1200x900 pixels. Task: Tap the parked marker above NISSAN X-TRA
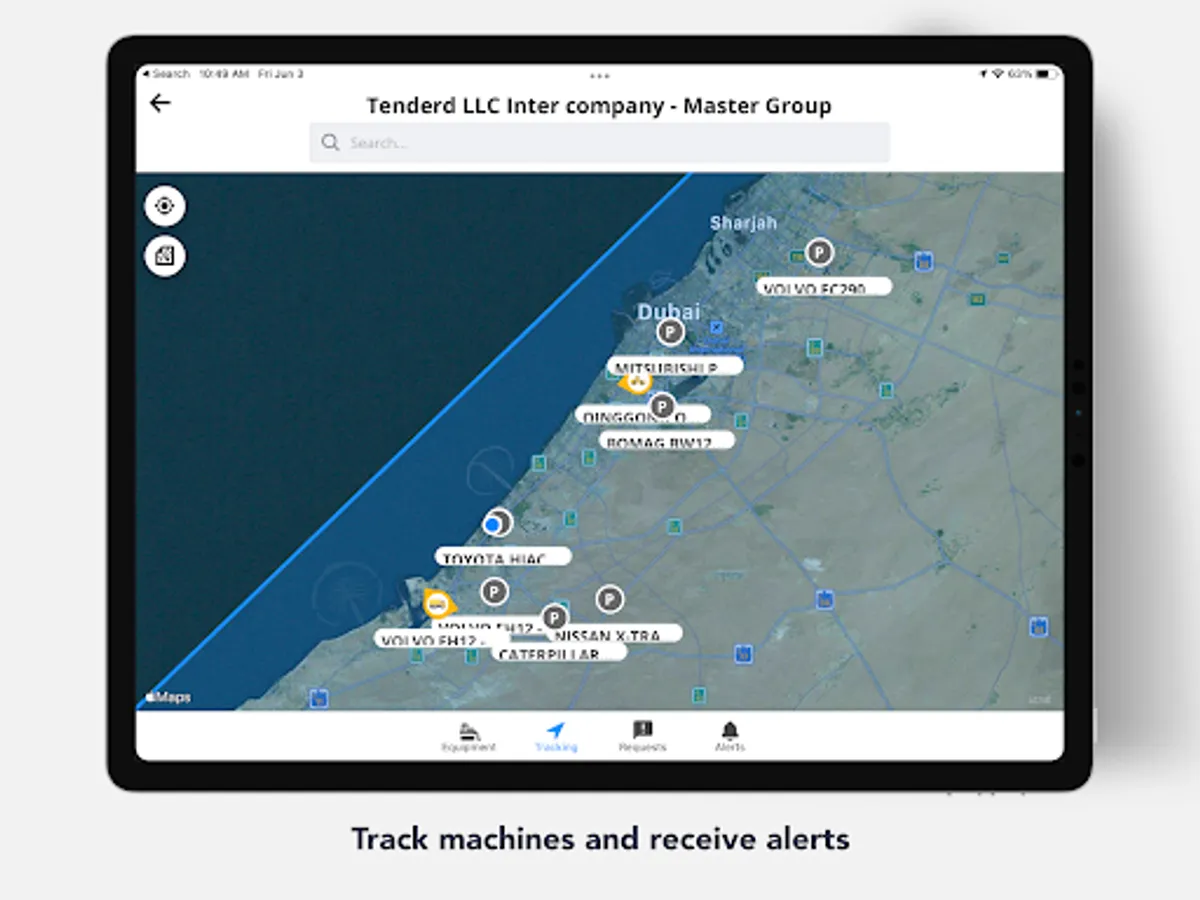click(610, 600)
